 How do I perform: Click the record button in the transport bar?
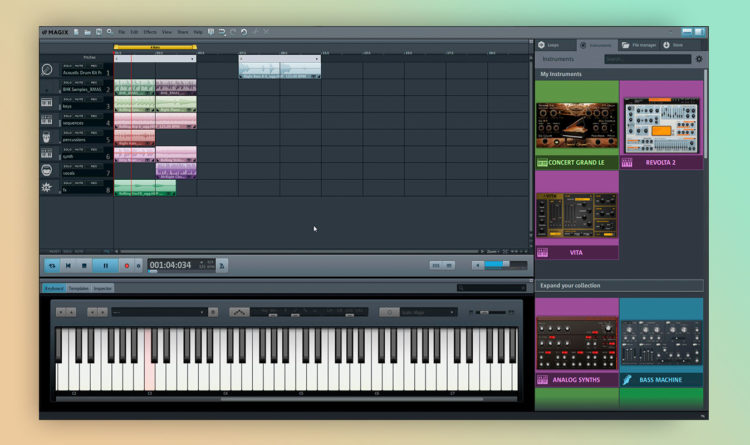click(x=127, y=266)
